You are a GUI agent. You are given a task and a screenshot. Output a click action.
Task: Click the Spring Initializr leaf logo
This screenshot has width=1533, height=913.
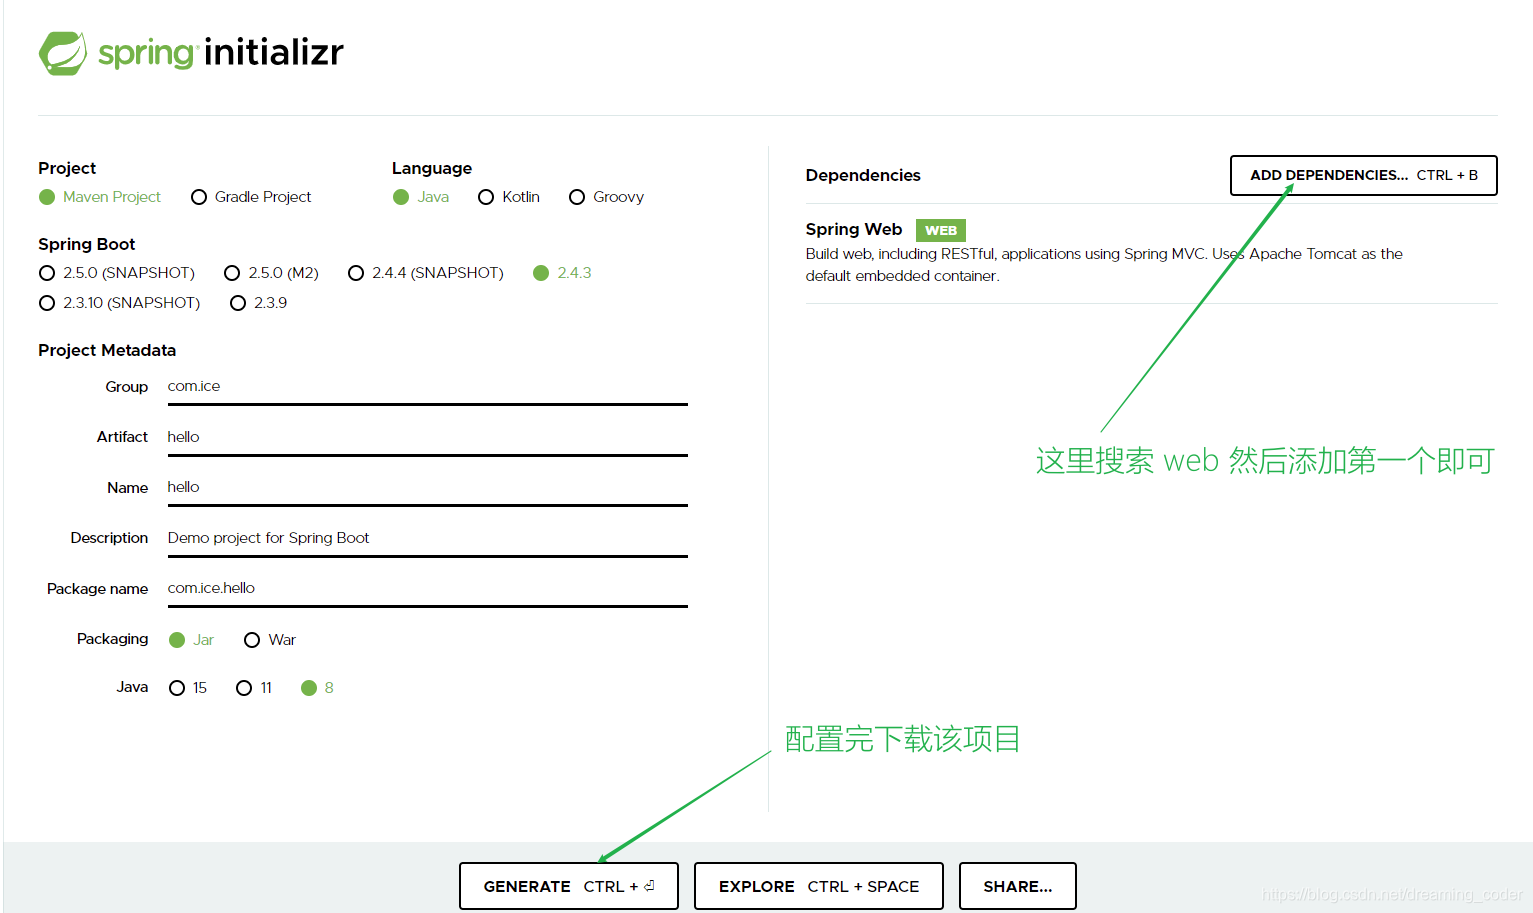click(63, 53)
